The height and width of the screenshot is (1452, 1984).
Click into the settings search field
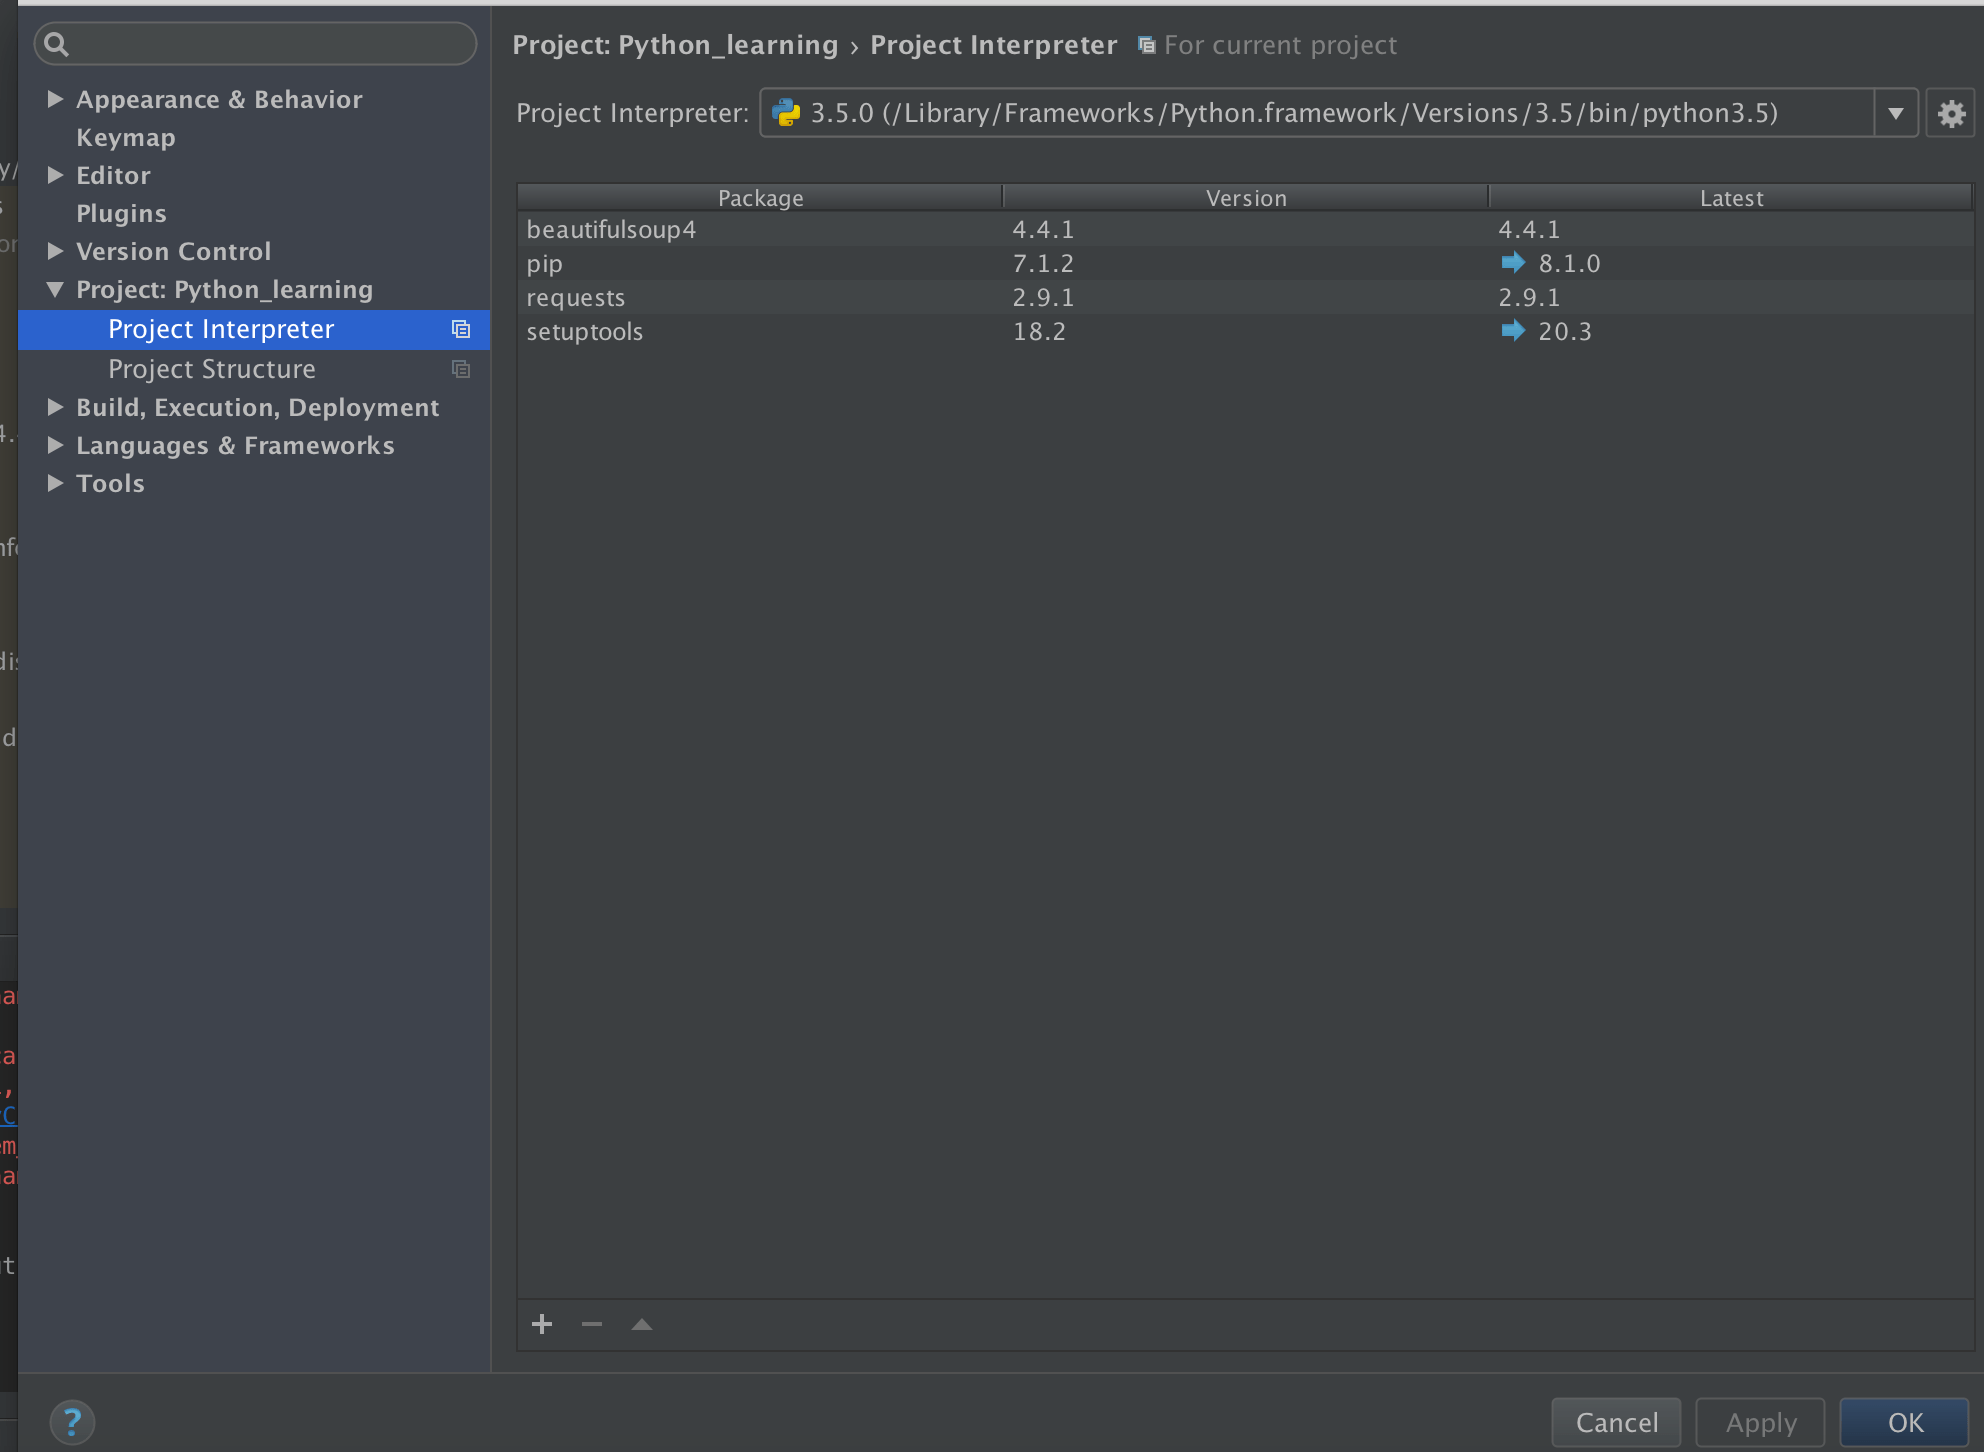coord(256,44)
